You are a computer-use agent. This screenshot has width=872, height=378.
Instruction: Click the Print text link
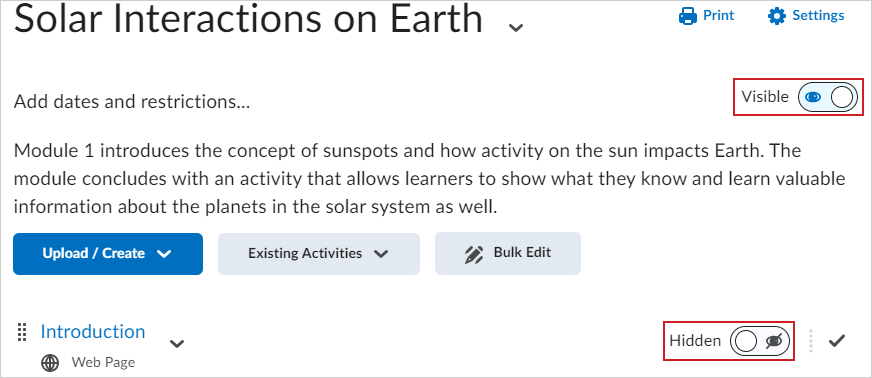719,16
